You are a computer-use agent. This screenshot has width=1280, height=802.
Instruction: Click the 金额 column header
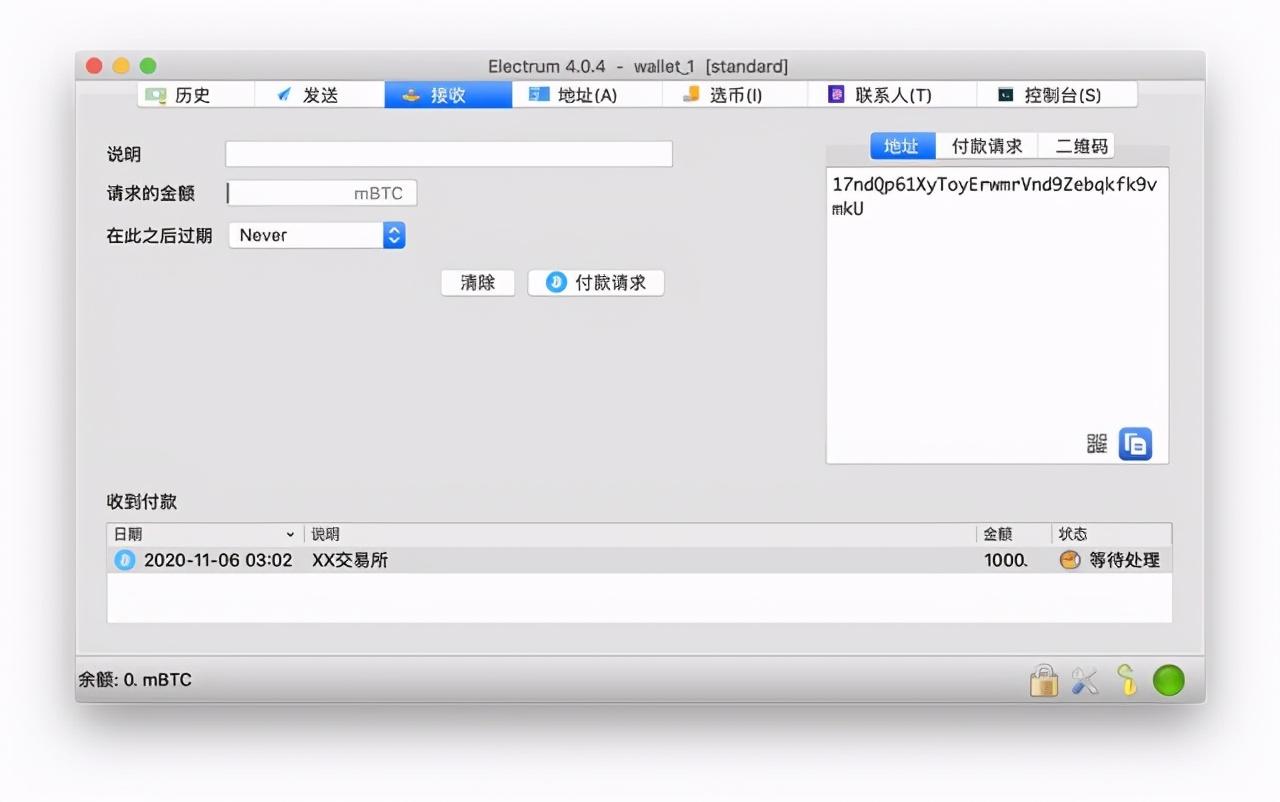click(x=1014, y=534)
